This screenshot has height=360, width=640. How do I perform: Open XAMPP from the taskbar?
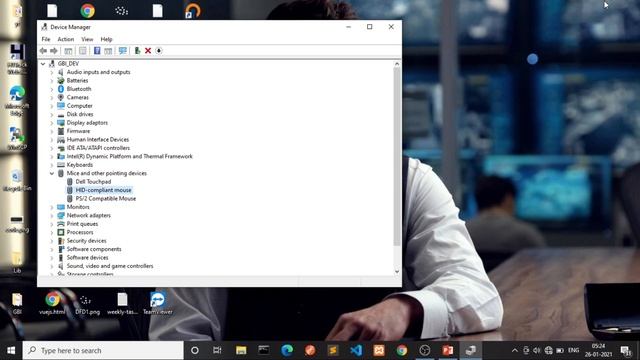tap(379, 350)
